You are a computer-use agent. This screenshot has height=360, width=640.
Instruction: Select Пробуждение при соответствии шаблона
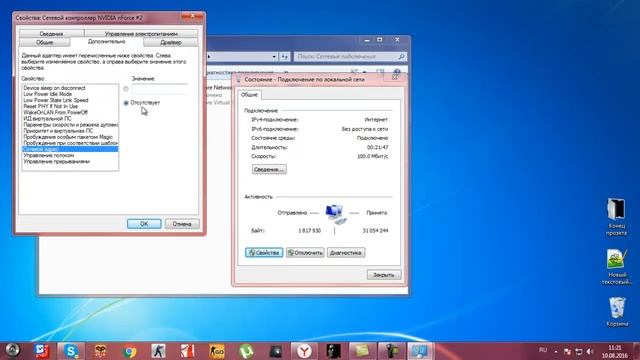point(70,143)
